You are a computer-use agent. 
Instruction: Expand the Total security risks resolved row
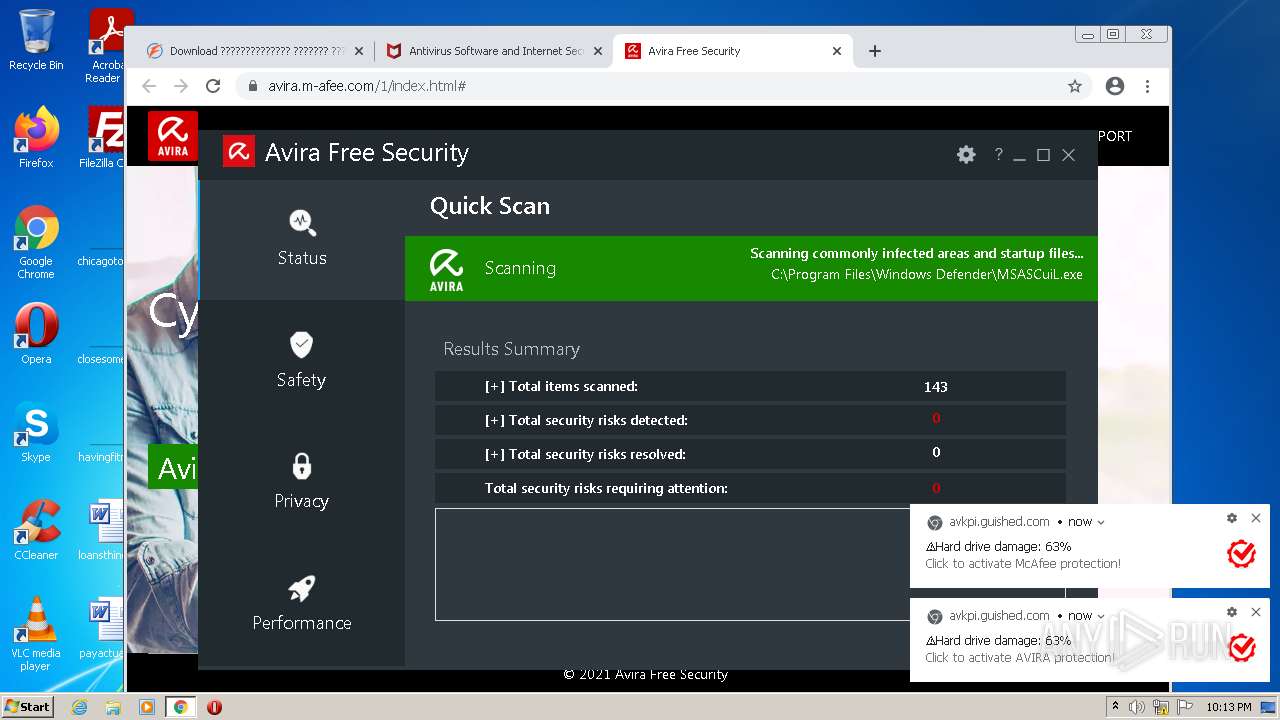tap(750, 454)
